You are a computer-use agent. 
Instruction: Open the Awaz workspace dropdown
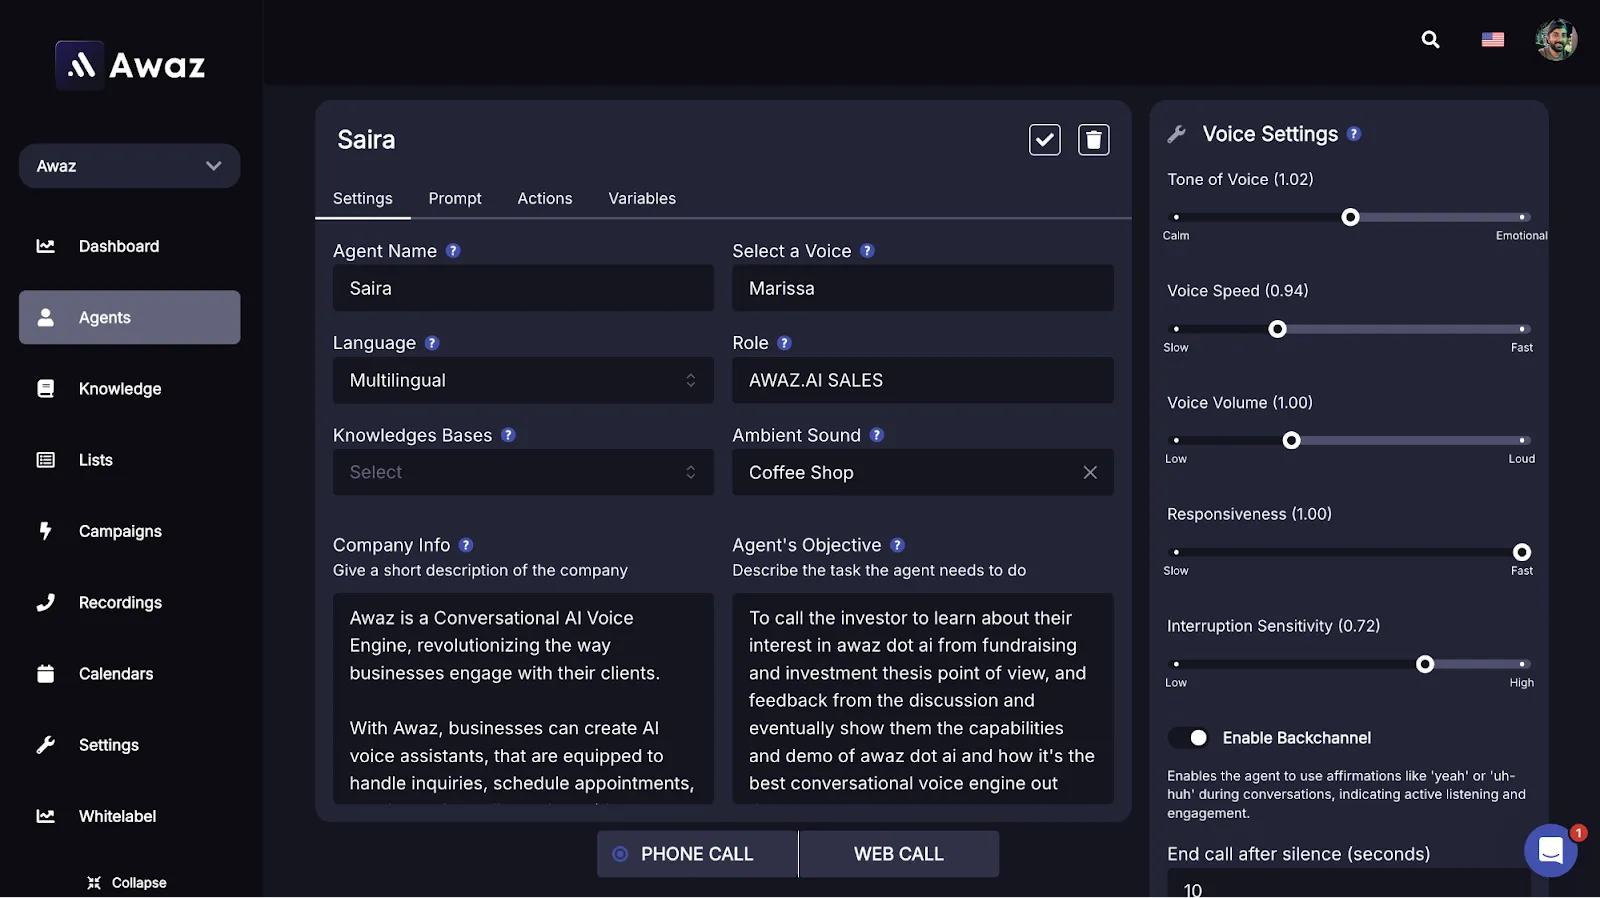point(129,166)
